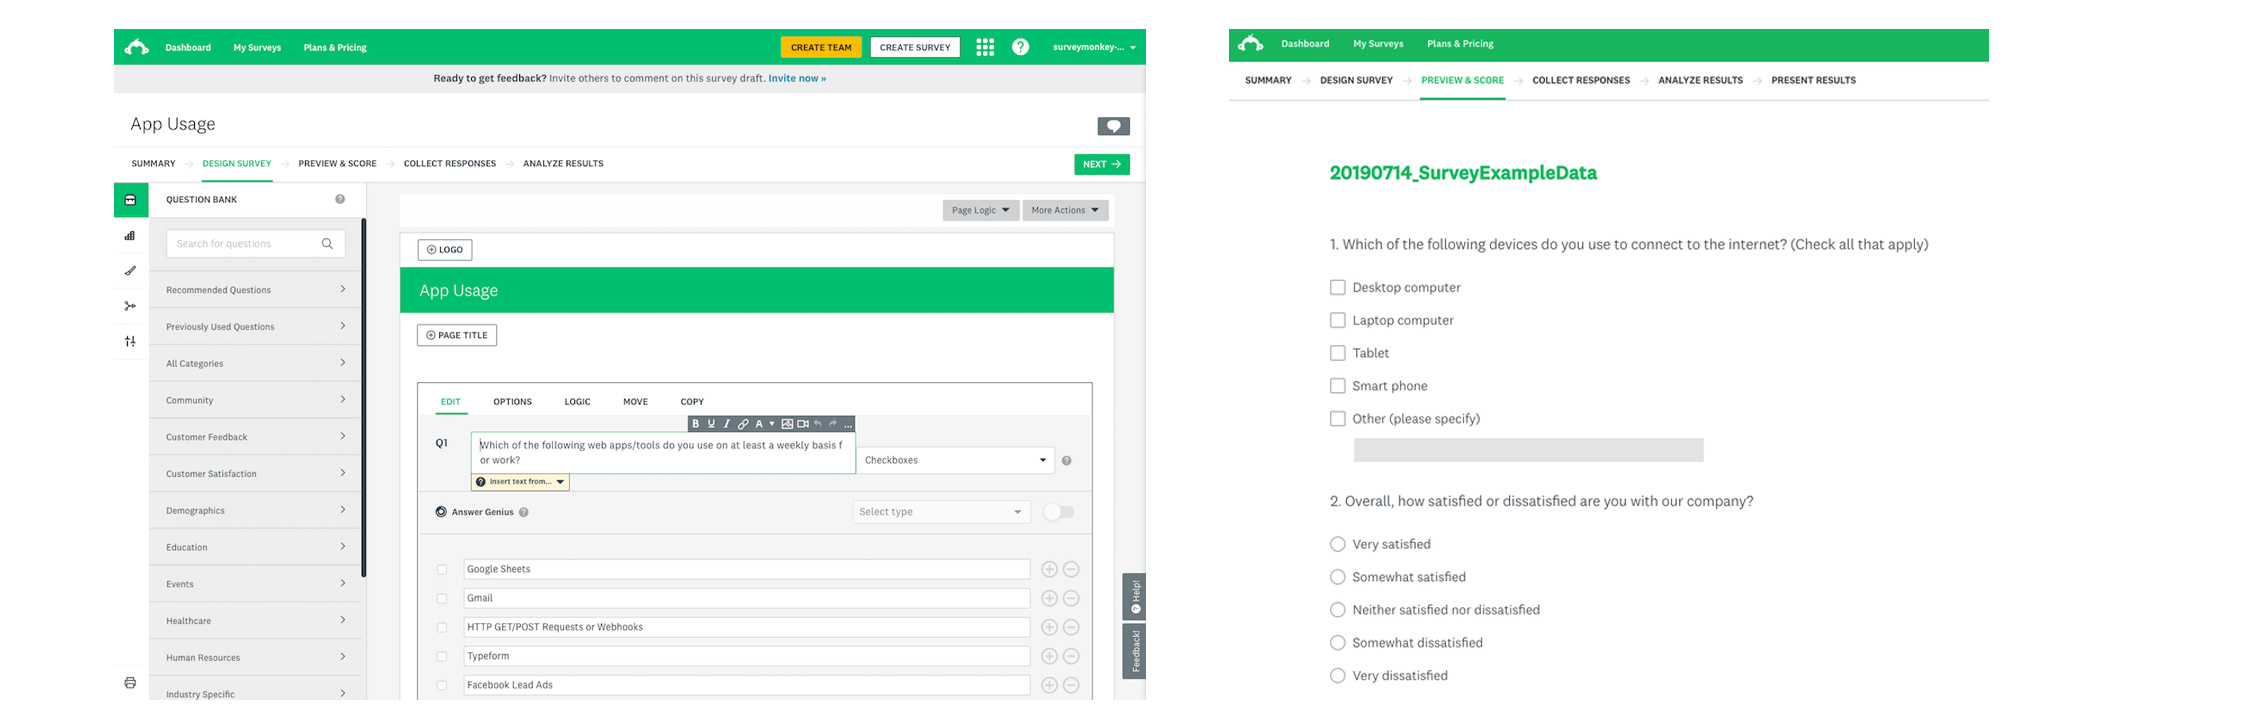2268x728 pixels.
Task: Toggle underline in the question text toolbar
Action: 711,424
